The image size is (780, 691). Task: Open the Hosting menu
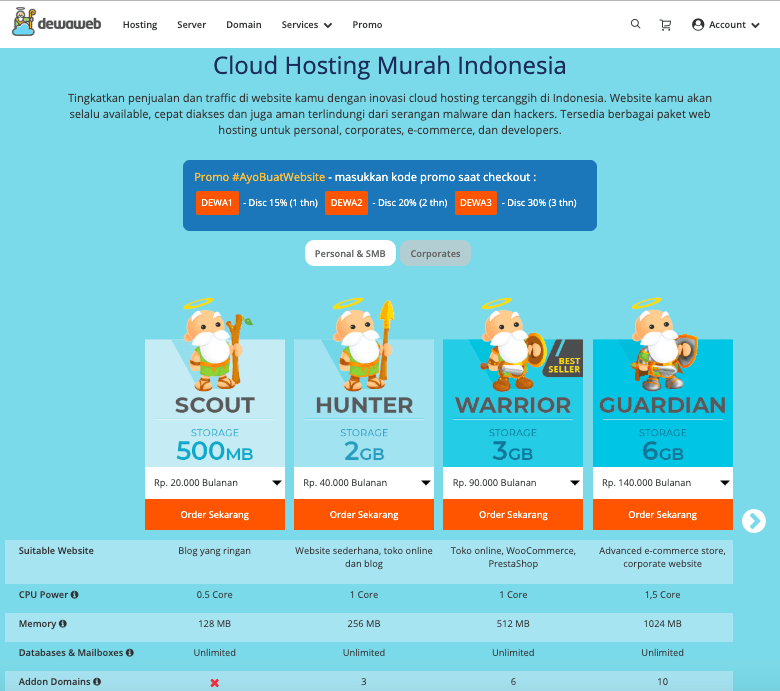pos(140,24)
